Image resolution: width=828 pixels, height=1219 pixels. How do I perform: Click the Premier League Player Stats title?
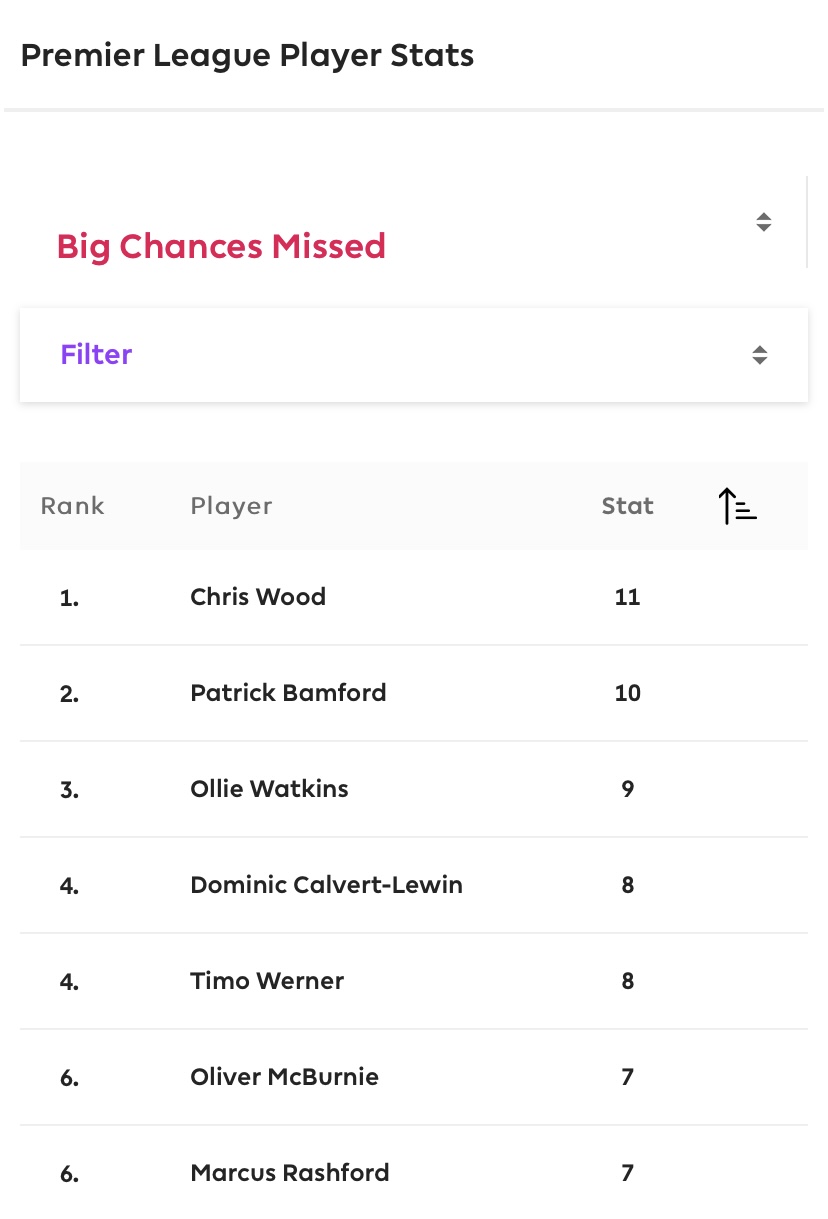[x=247, y=55]
